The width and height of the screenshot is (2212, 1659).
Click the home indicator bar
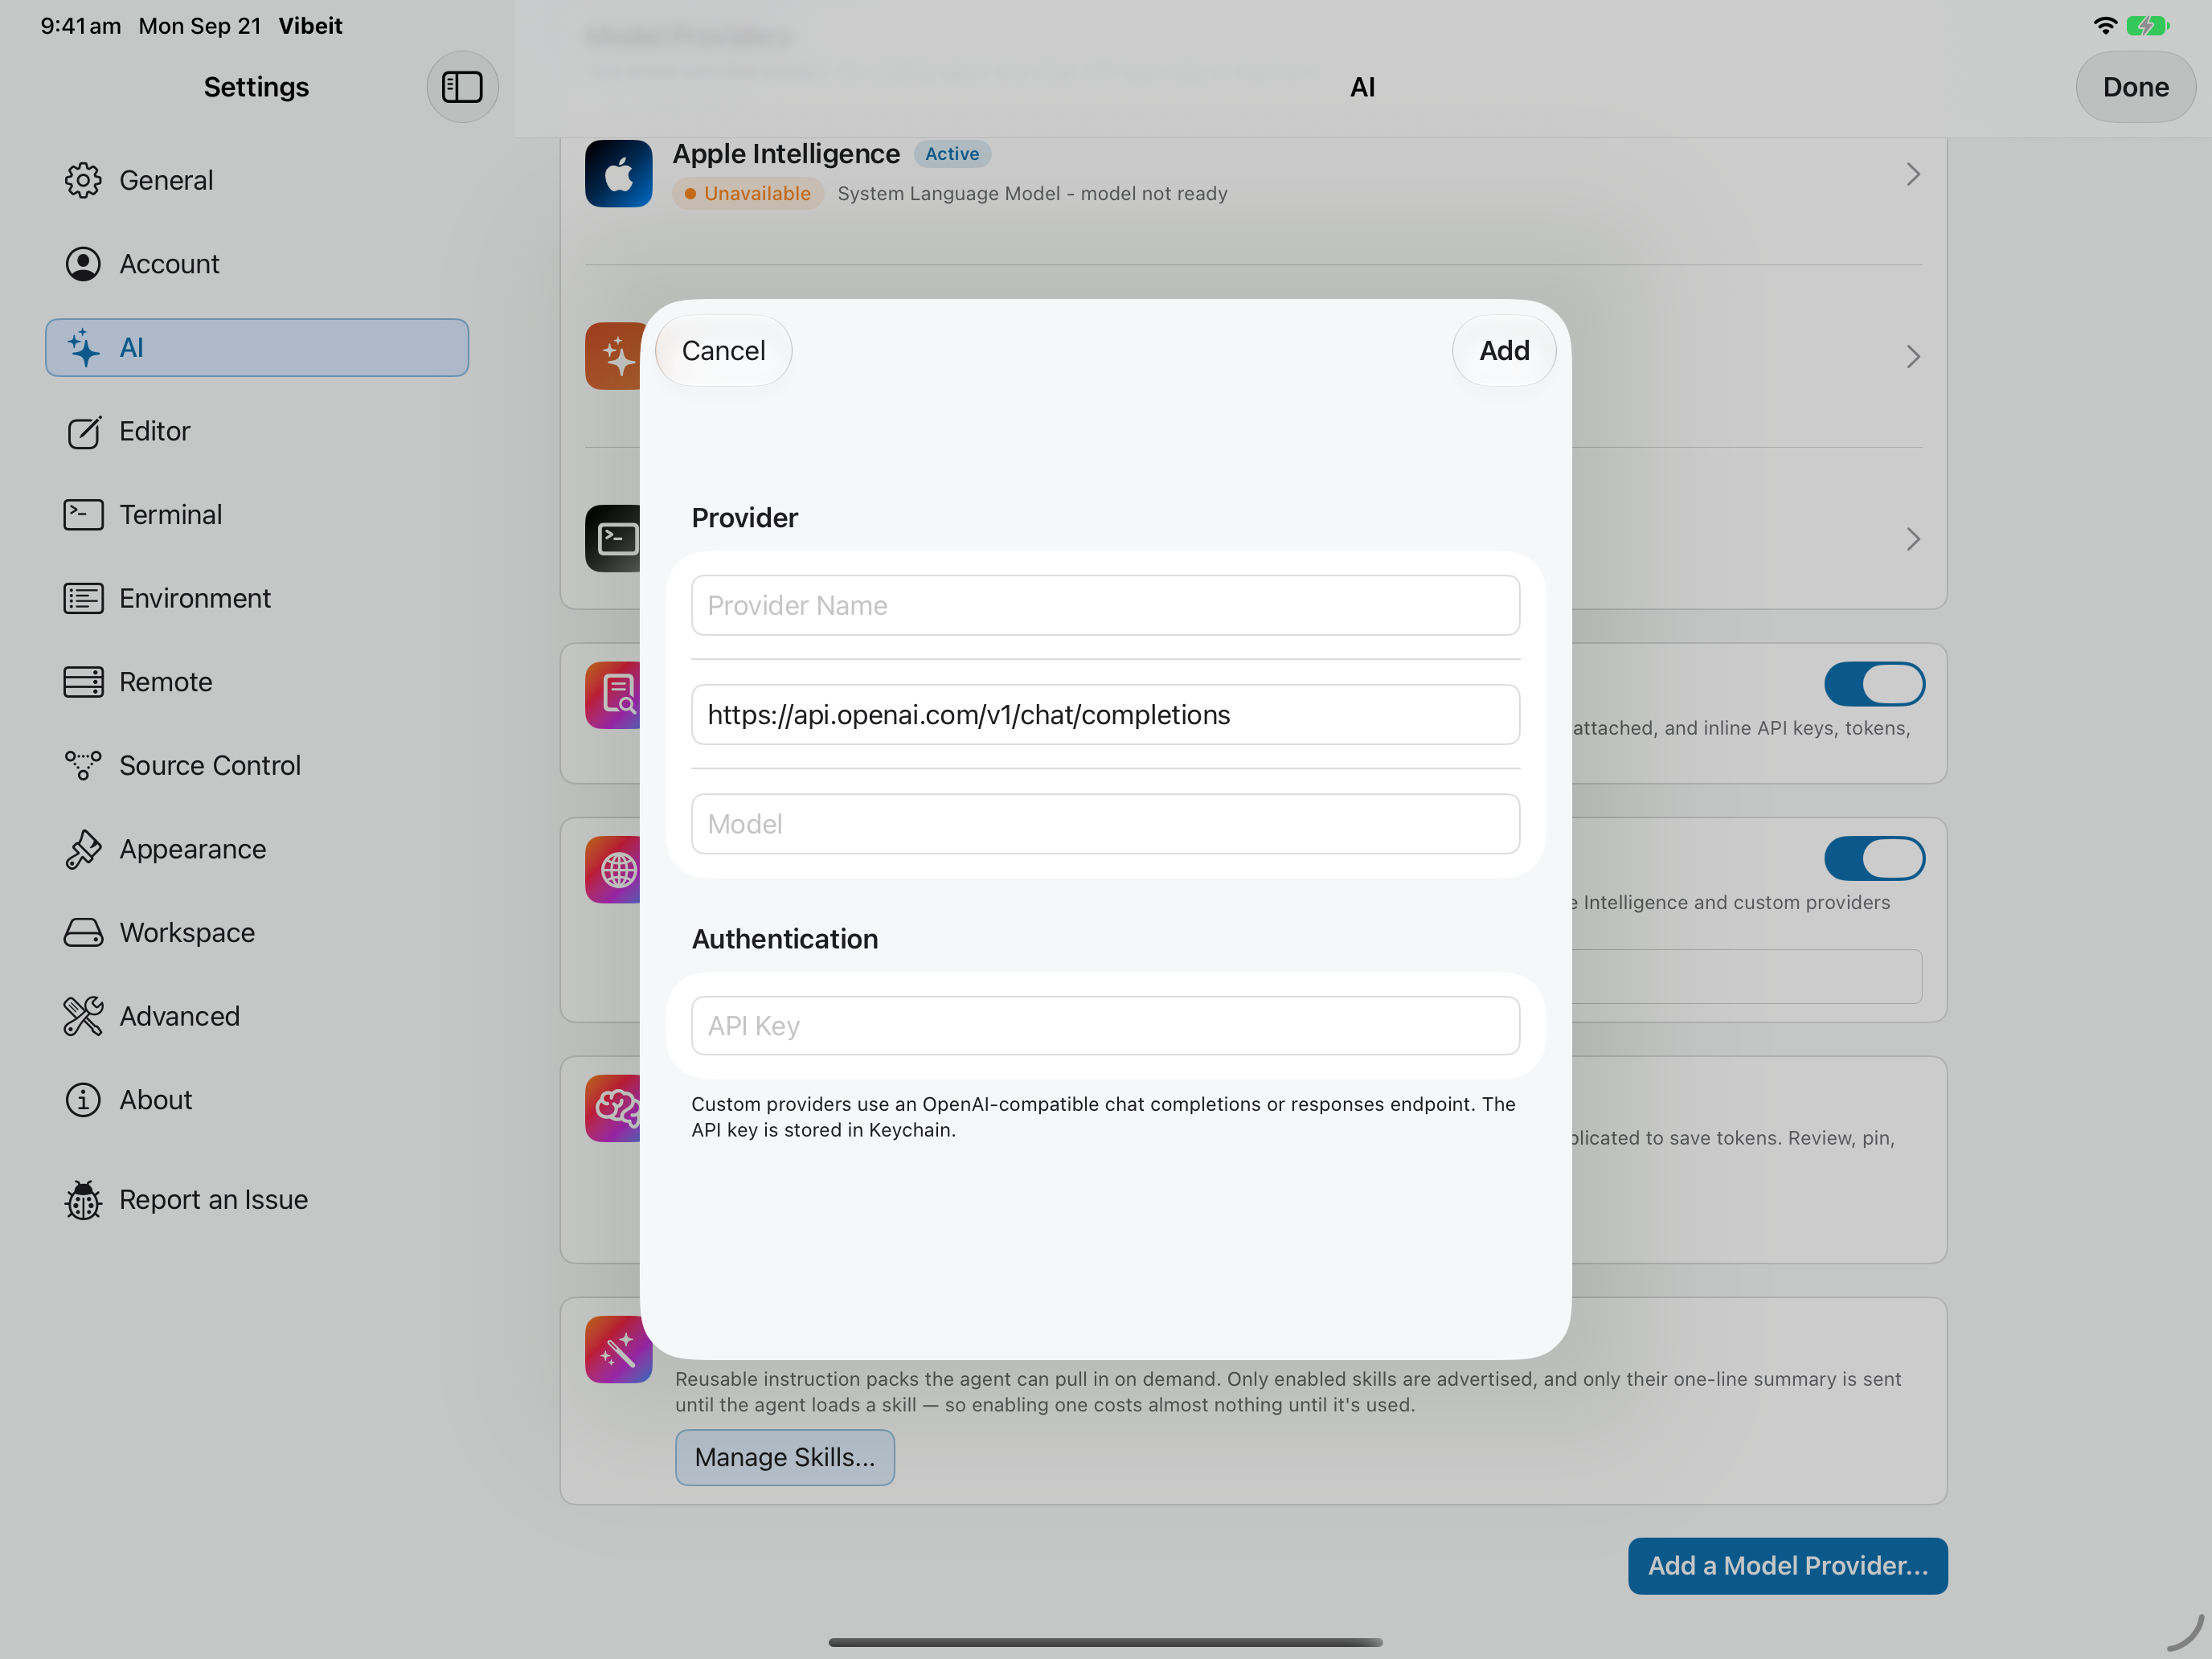coord(1105,1642)
